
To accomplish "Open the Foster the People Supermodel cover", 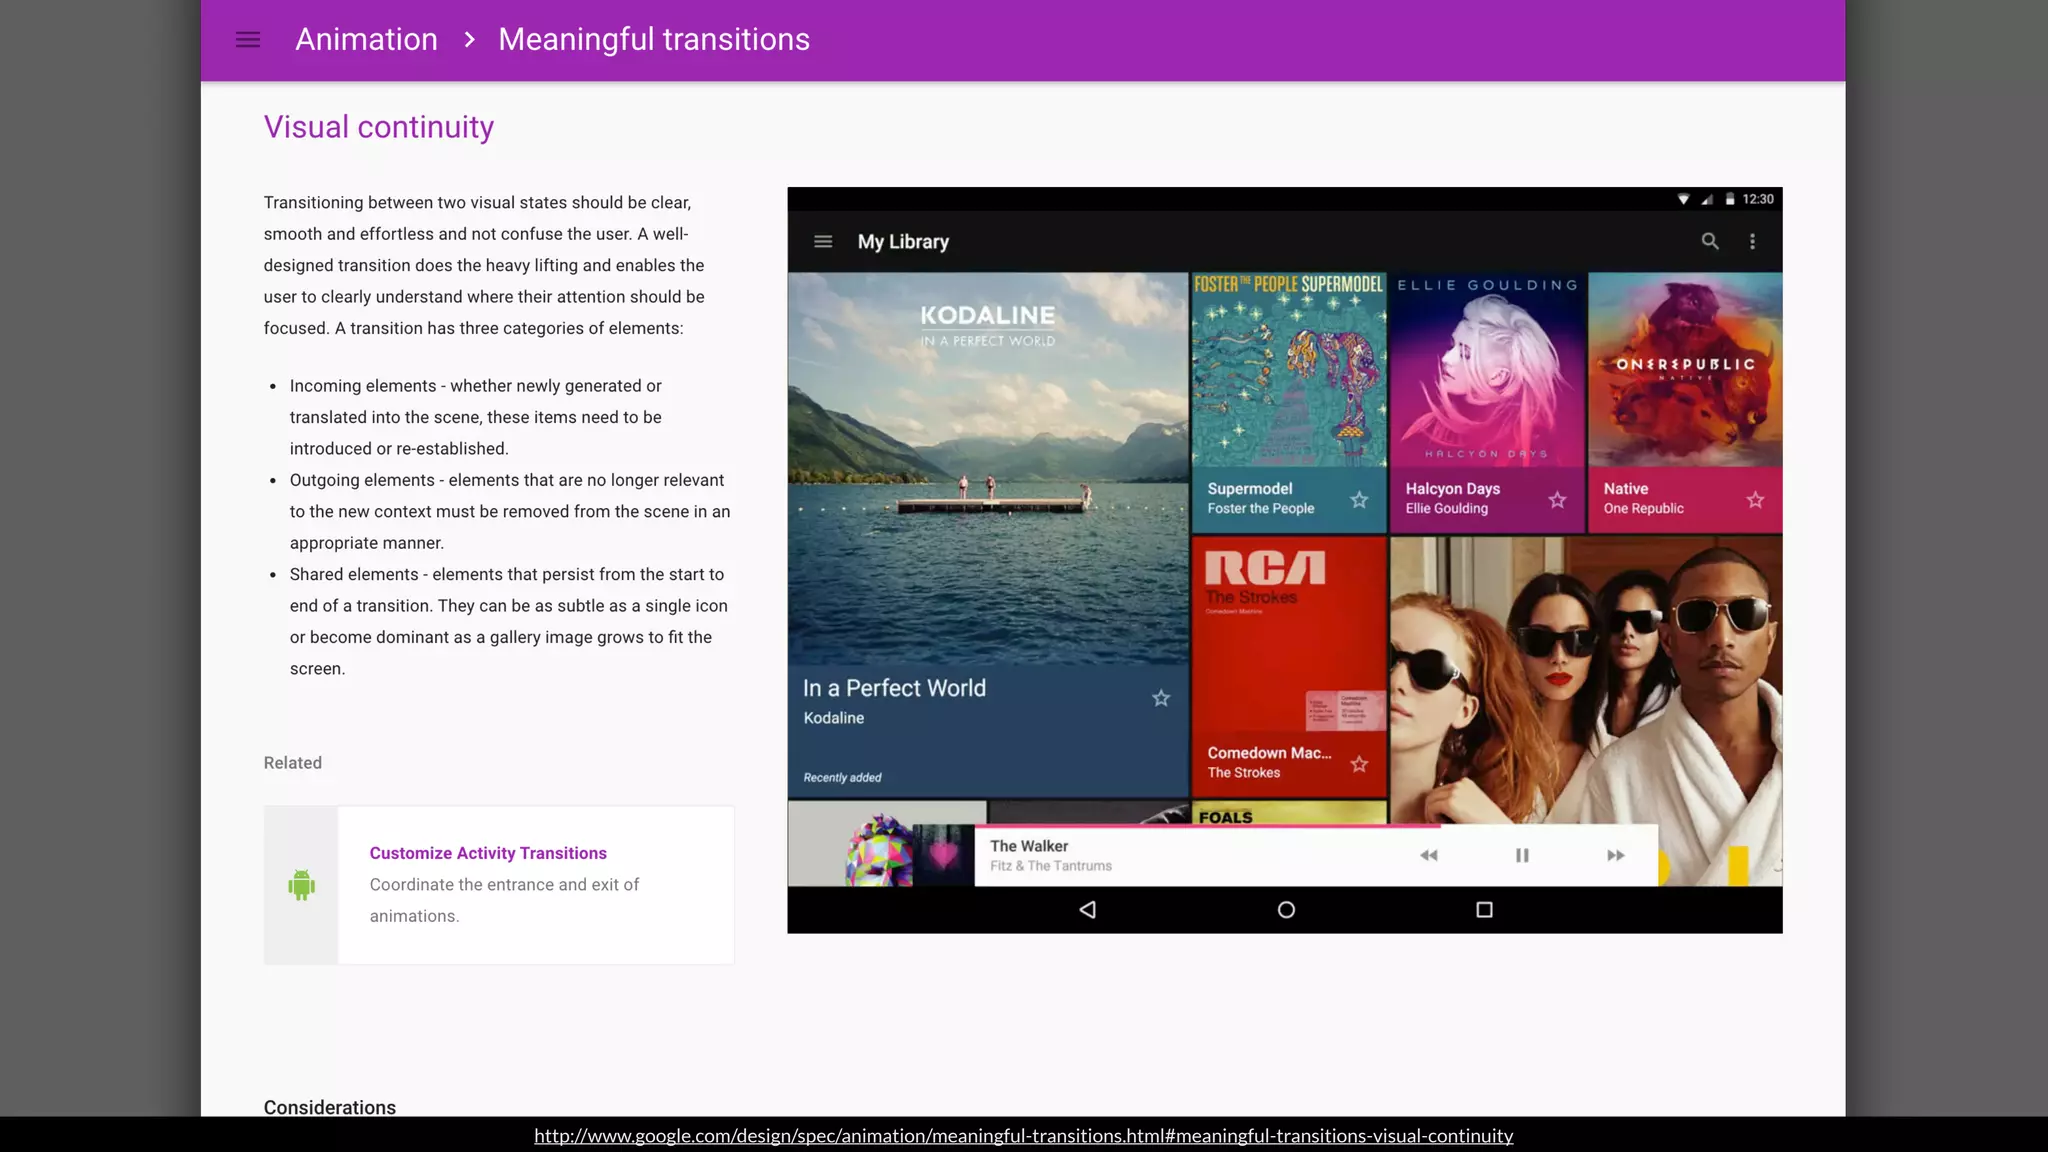I will pos(1289,370).
